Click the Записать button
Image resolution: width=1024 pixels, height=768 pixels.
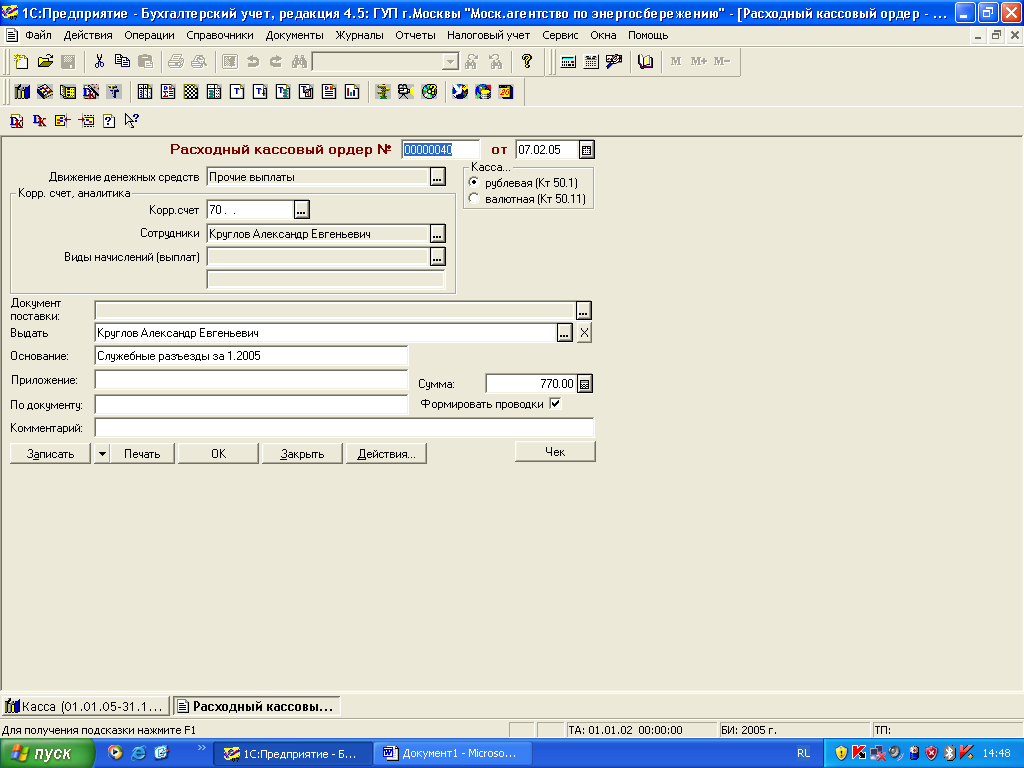pos(50,454)
